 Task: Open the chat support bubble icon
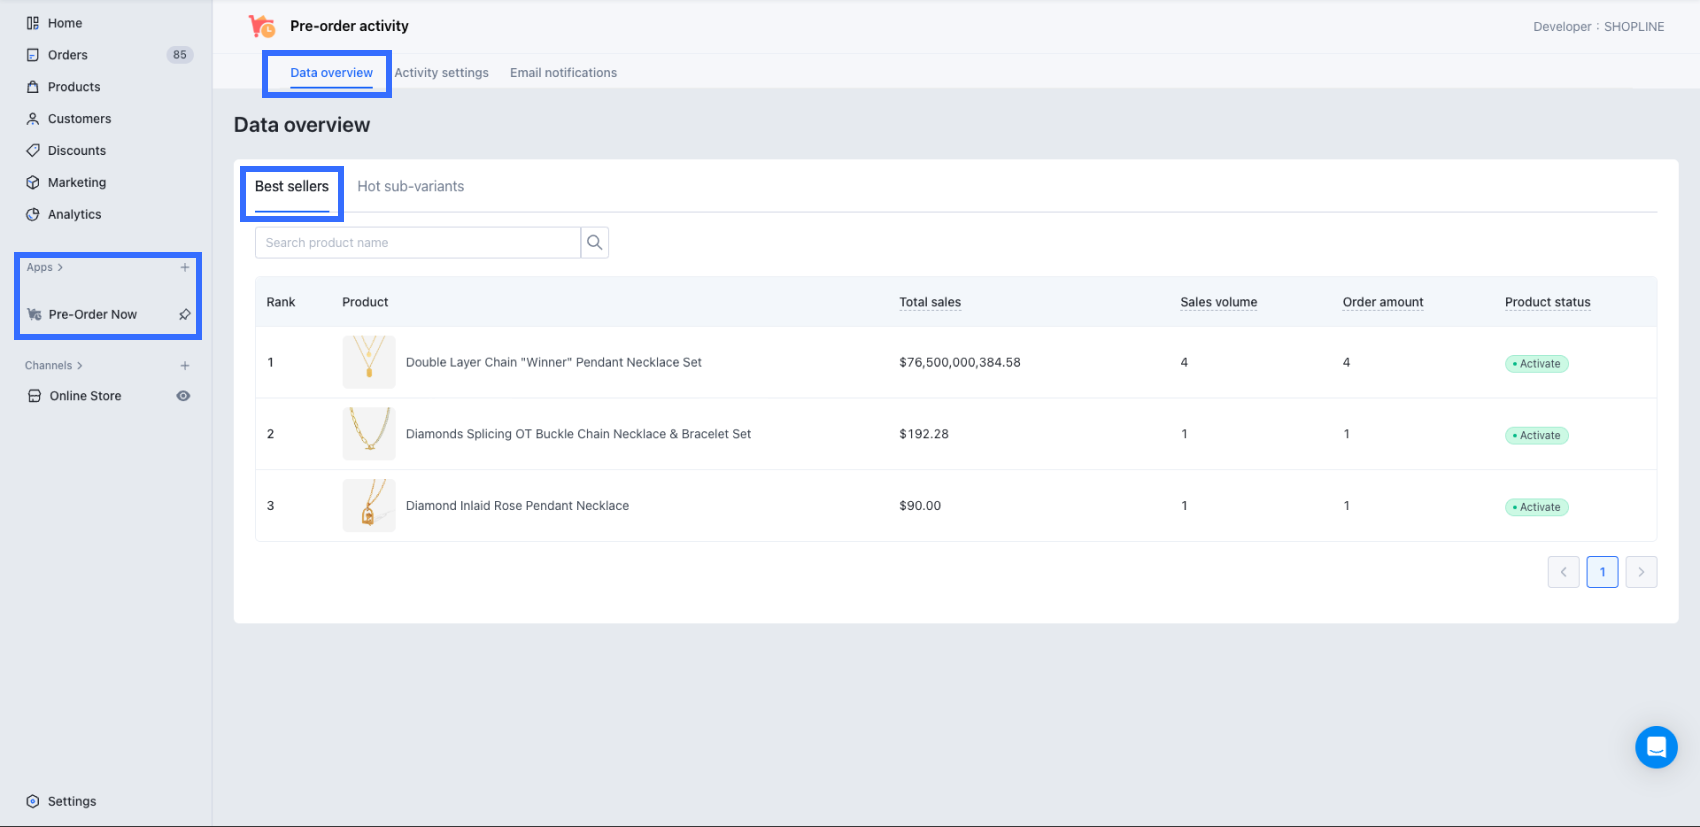point(1656,747)
